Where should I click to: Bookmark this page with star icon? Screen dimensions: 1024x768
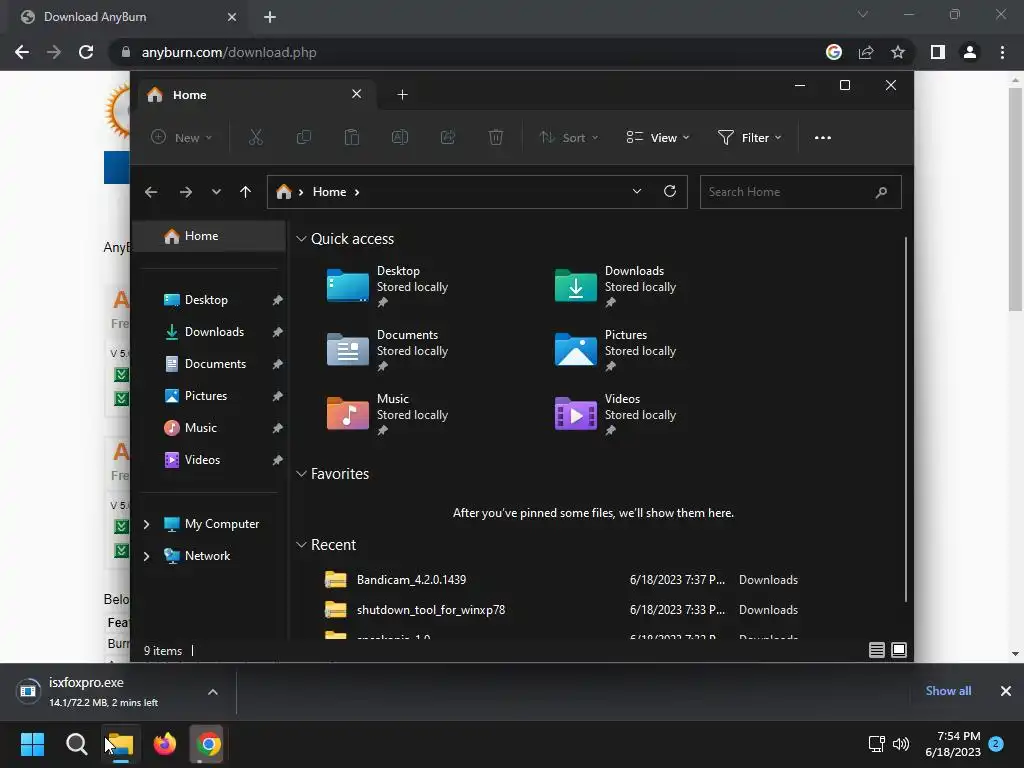898,52
